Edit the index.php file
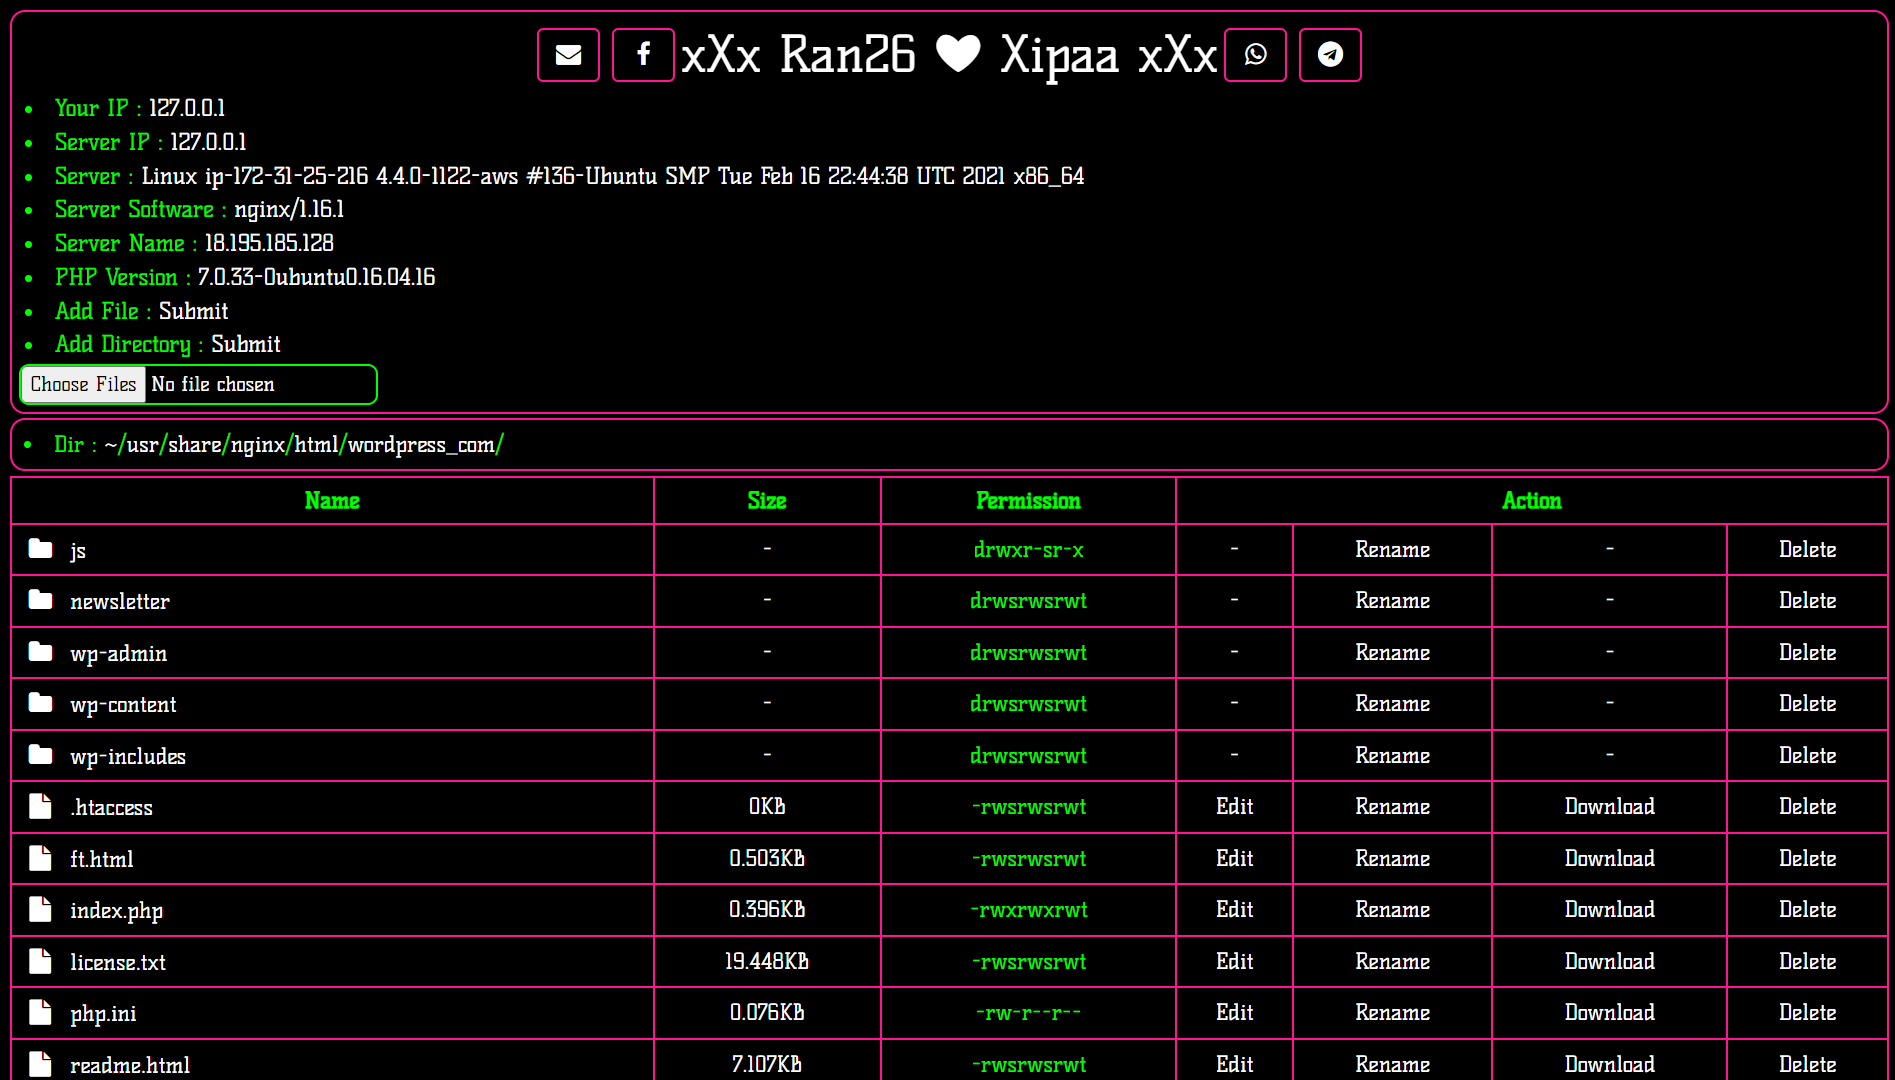This screenshot has height=1080, width=1895. pos(1235,909)
